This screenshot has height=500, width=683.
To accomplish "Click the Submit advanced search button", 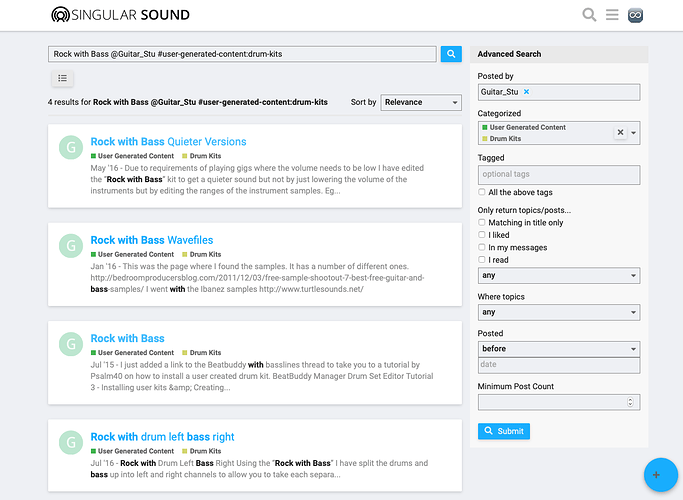I will click(x=504, y=431).
